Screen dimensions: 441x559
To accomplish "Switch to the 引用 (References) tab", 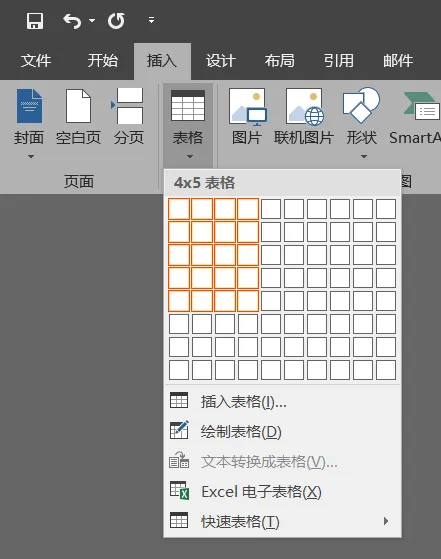I will tap(339, 61).
